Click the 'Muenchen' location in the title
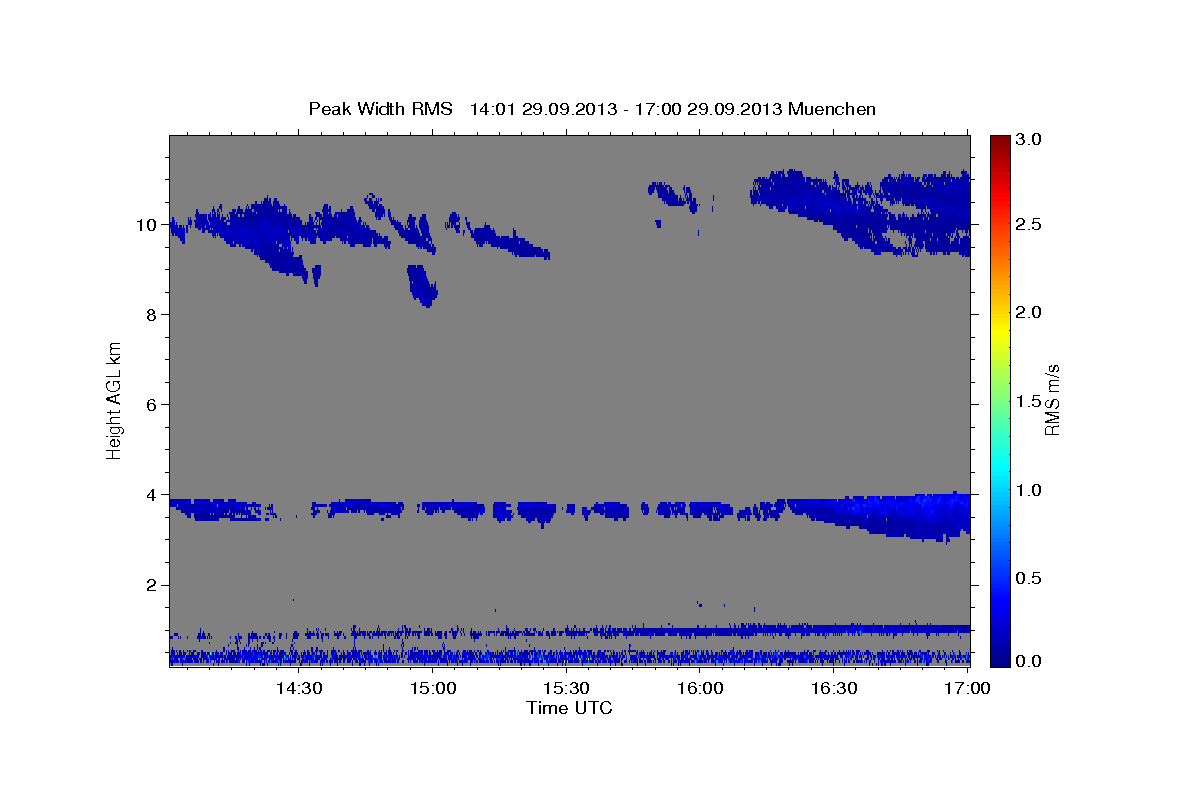This screenshot has width=1200, height=800. 832,108
